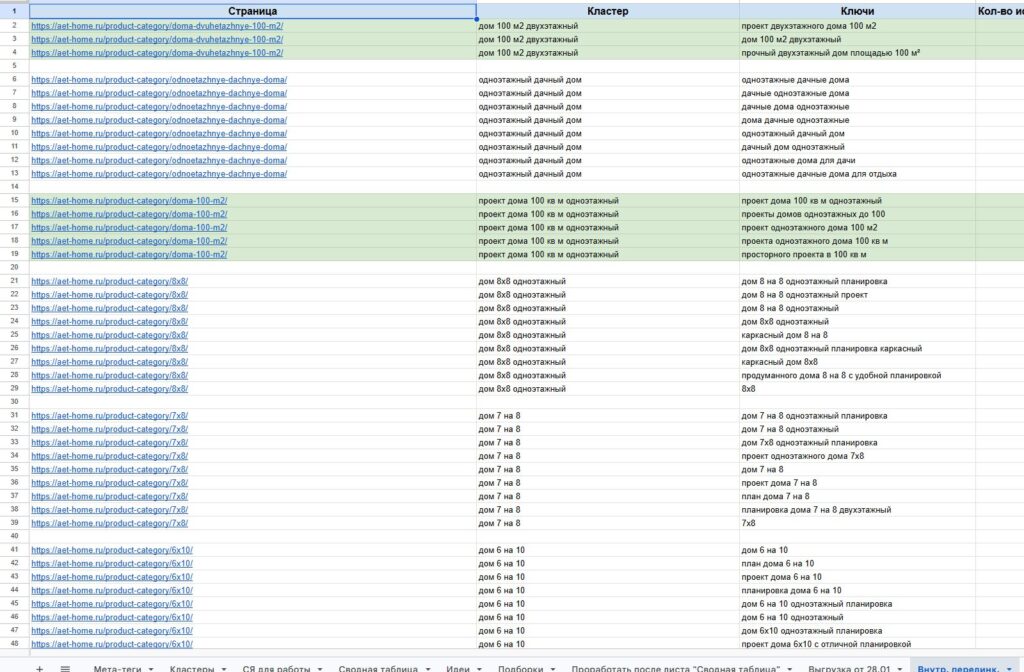Open the СЯ для работы tab dropdown arrow
Image resolution: width=1024 pixels, height=672 pixels.
(320, 669)
